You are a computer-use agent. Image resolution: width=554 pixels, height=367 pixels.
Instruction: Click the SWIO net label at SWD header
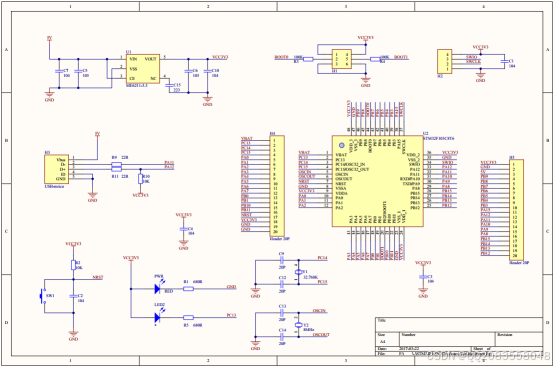point(472,57)
